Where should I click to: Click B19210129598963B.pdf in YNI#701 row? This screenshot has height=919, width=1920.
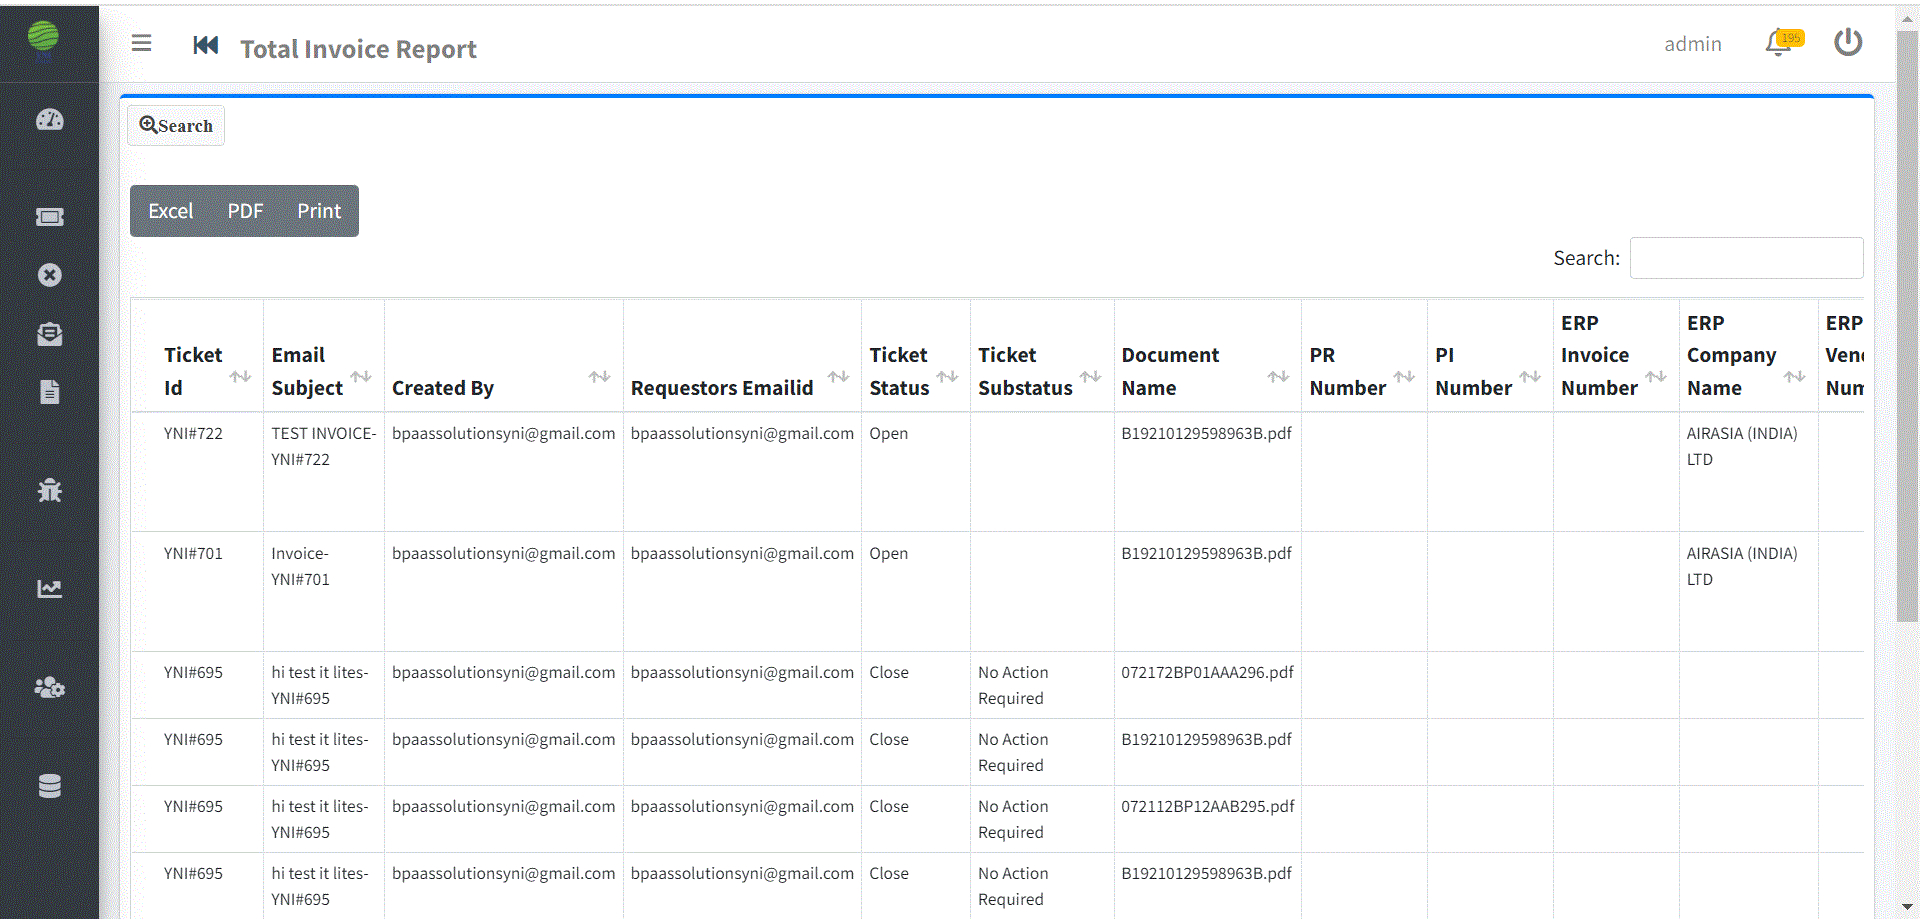click(1206, 554)
